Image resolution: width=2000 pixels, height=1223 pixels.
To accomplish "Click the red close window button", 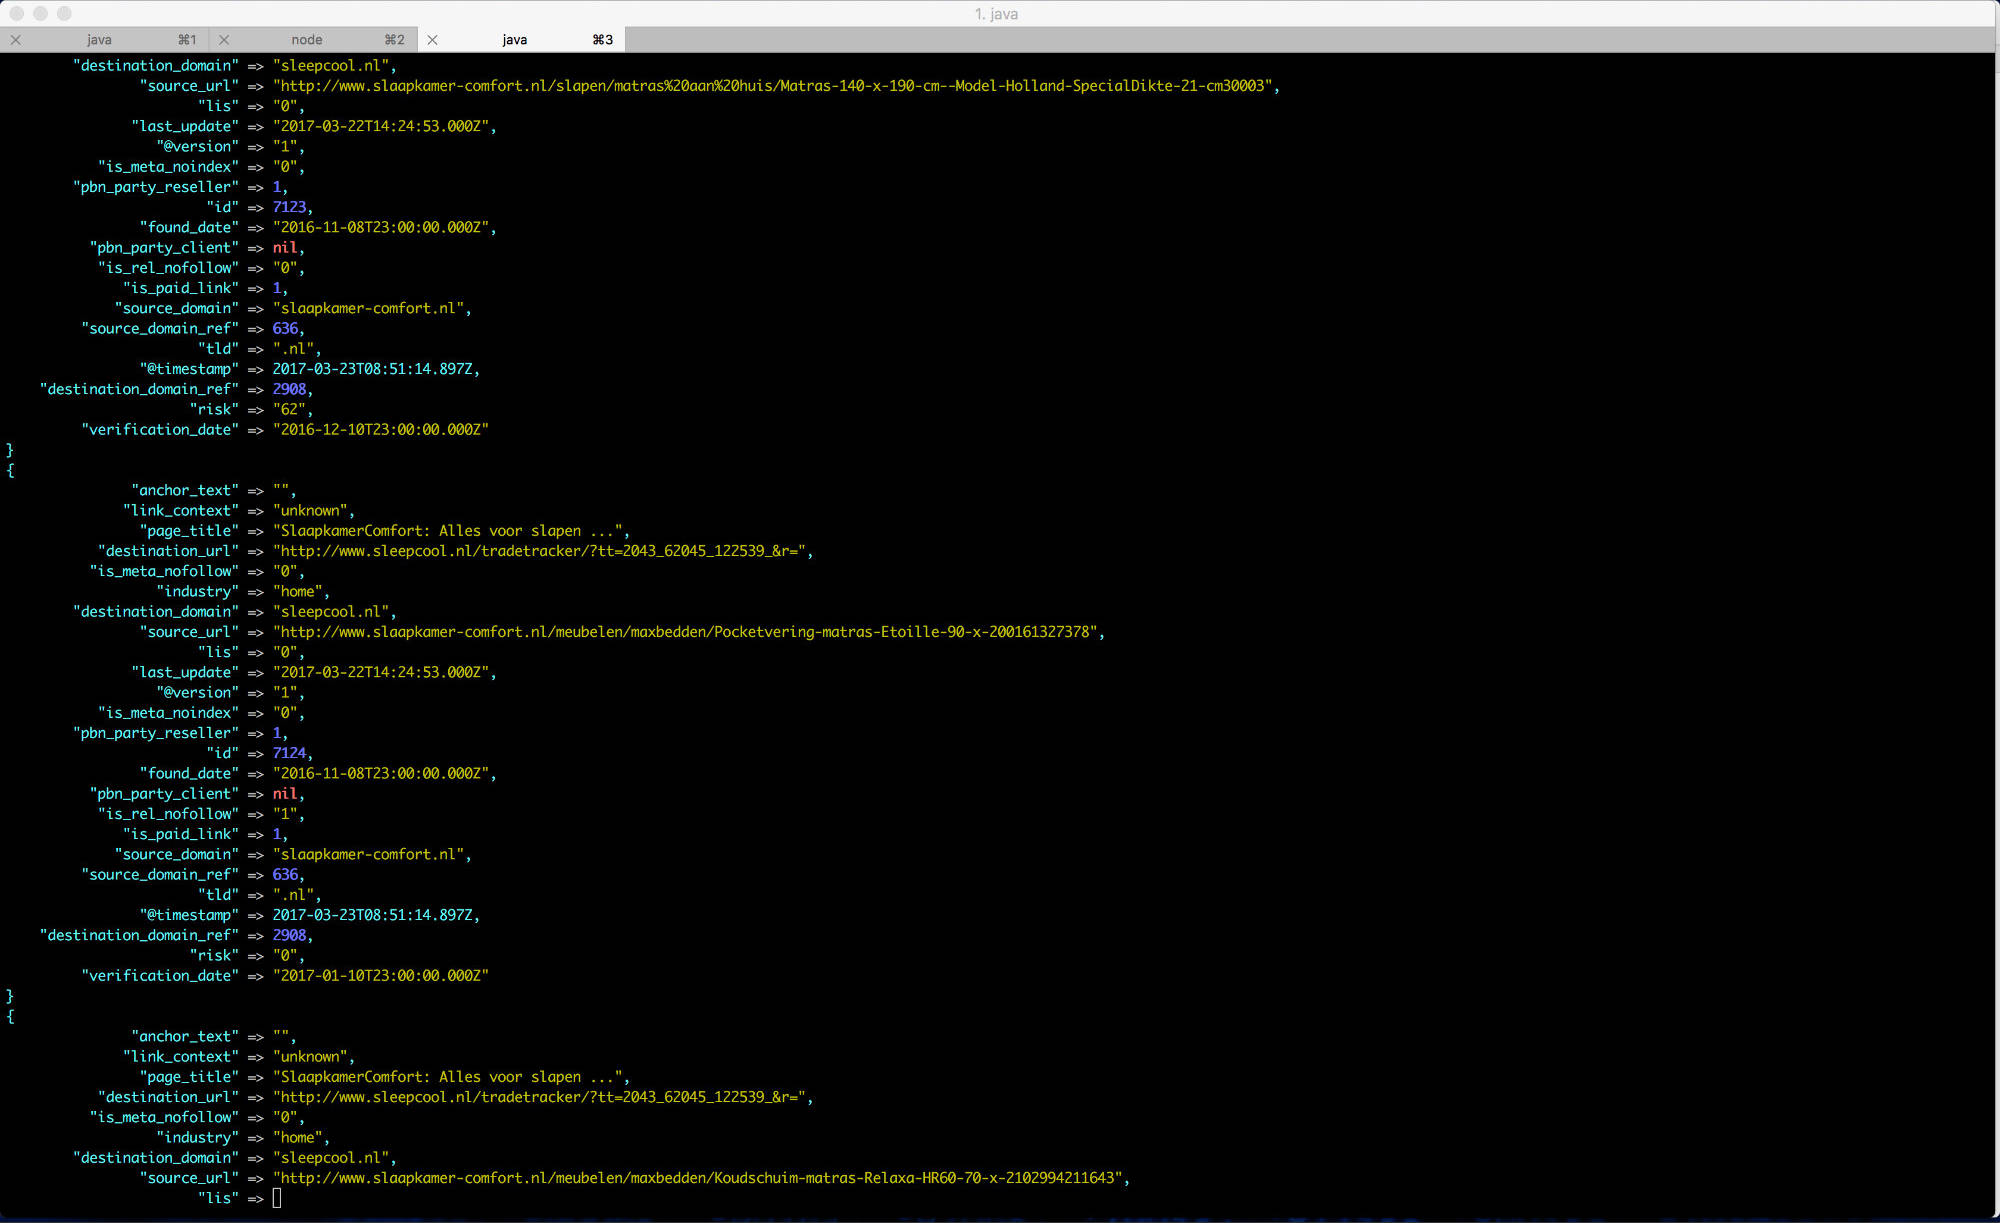I will (17, 13).
